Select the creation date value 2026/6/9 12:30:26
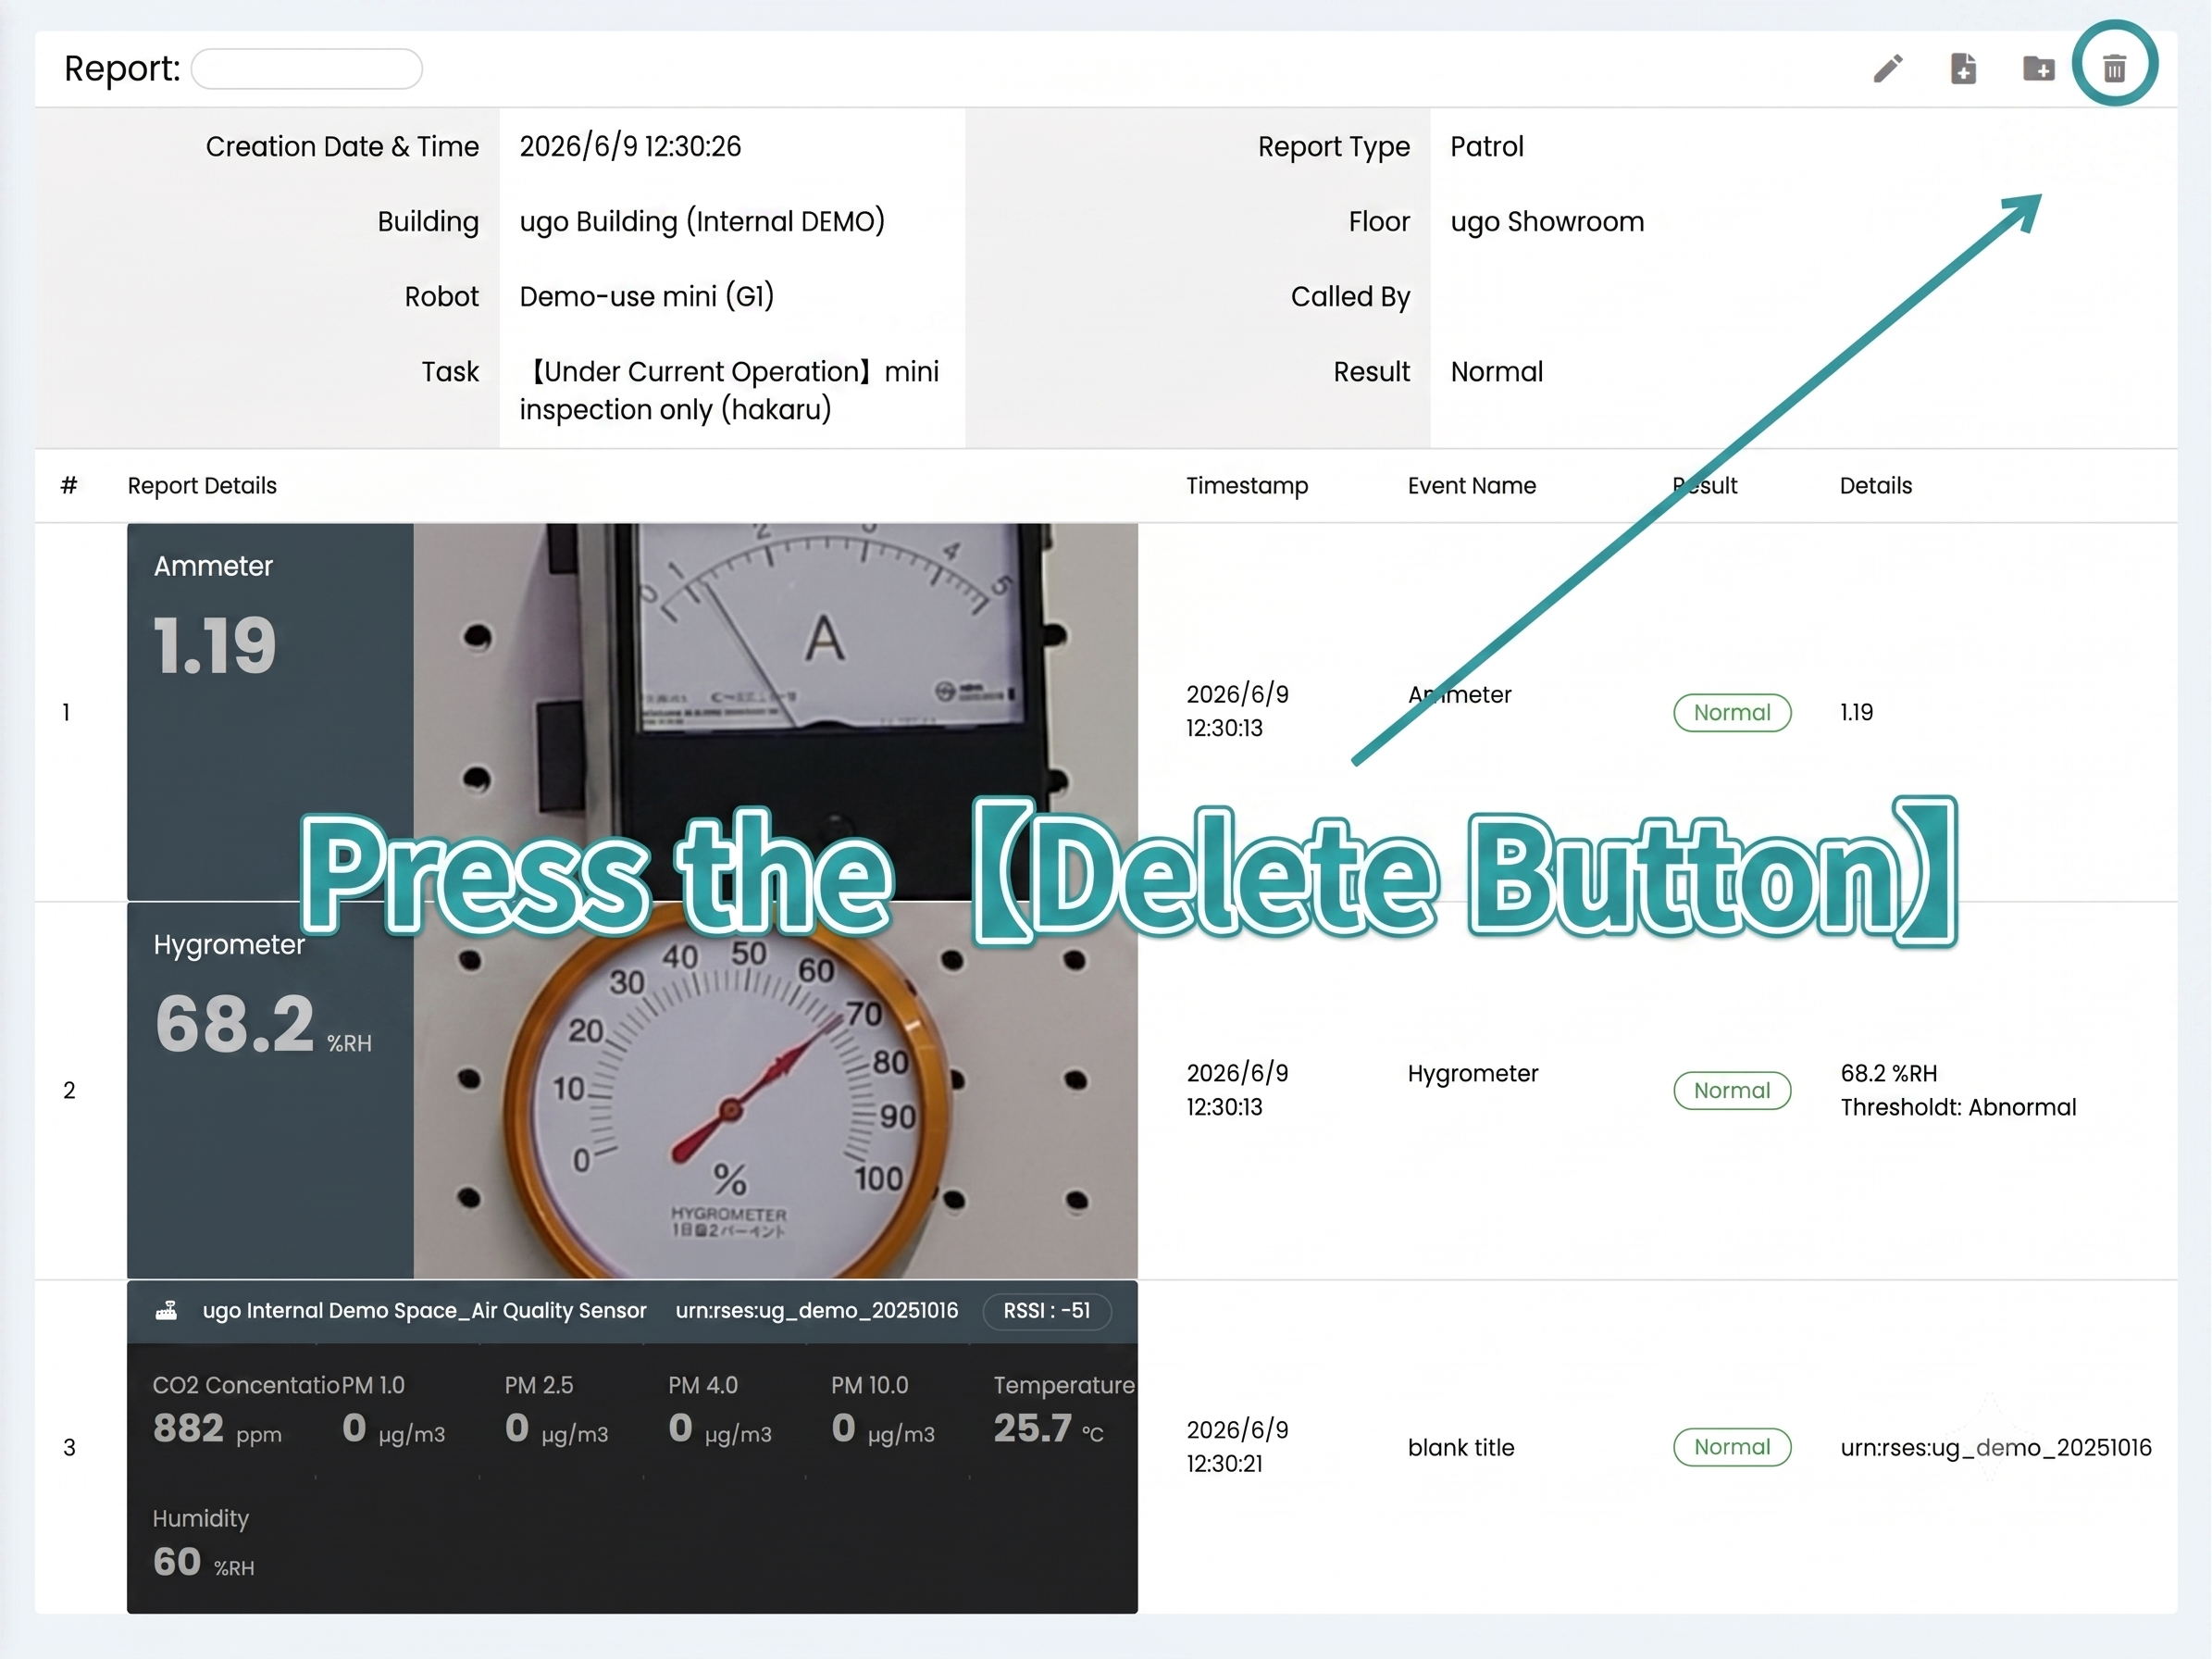 [631, 146]
